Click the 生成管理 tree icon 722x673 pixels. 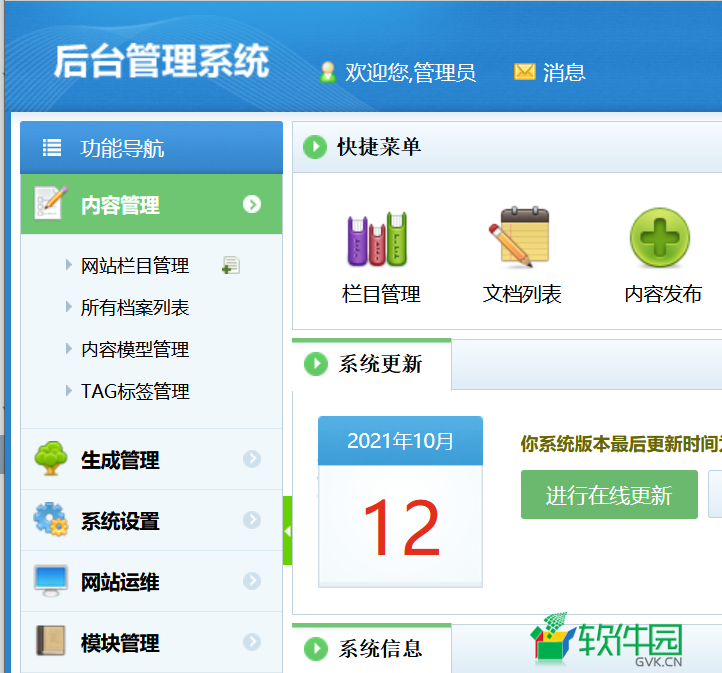(51, 458)
